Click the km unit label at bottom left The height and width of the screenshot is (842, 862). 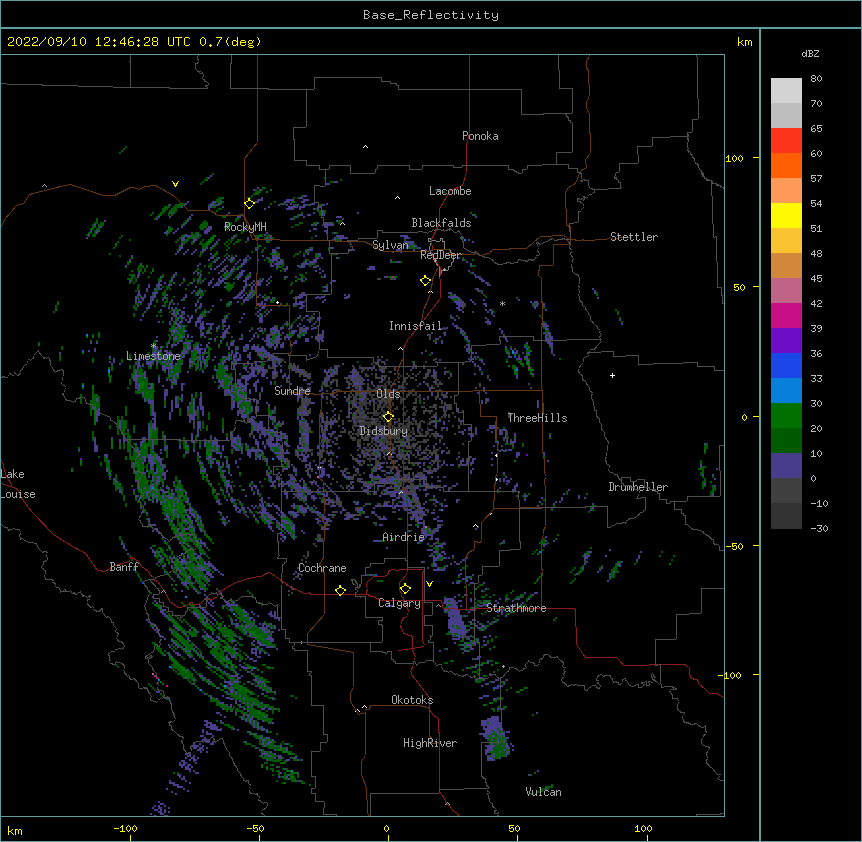tap(14, 830)
